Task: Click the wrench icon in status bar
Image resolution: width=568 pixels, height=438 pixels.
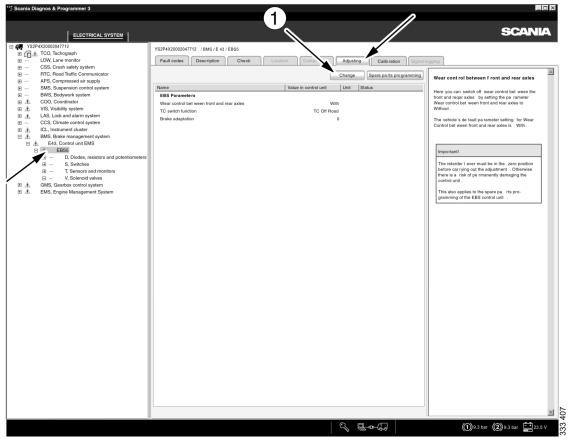Action: 344,427
